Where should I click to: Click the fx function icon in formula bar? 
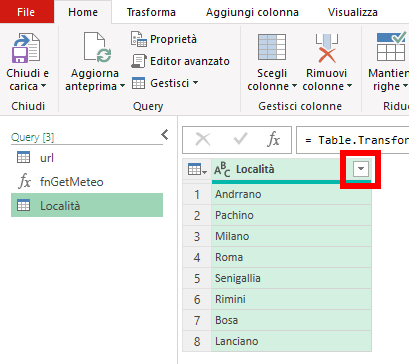click(x=273, y=139)
